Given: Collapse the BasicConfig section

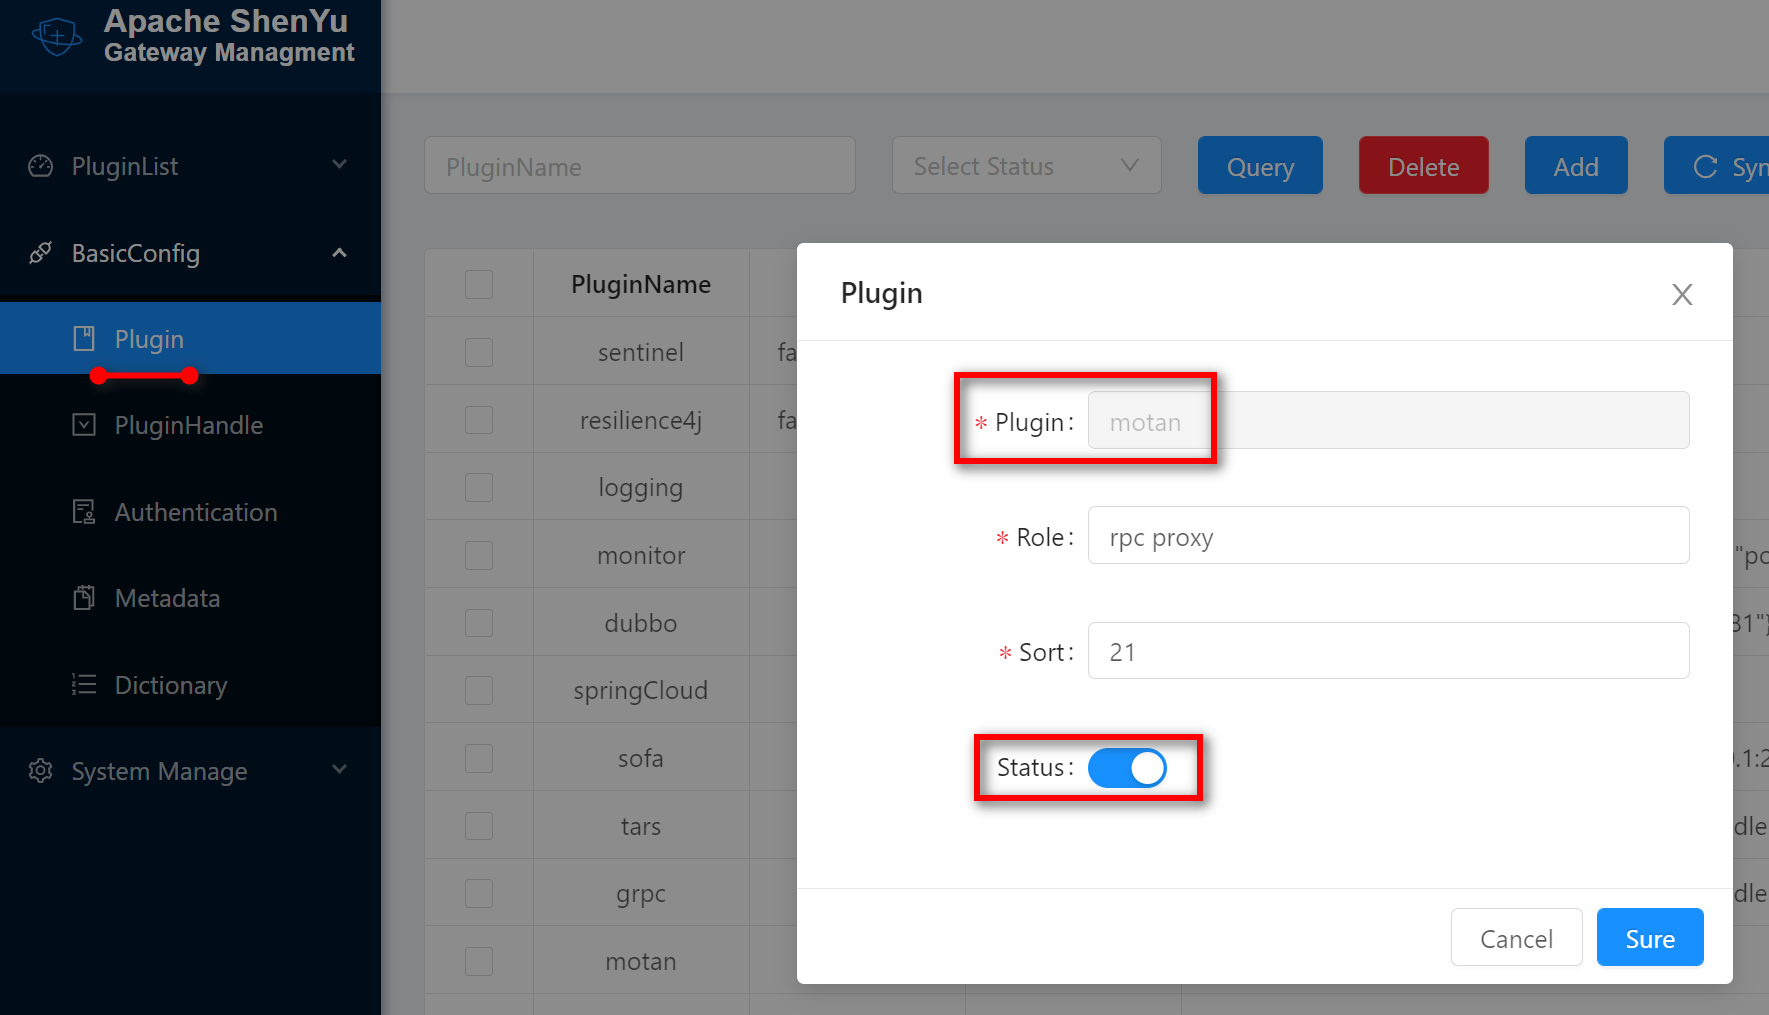Looking at the screenshot, I should [x=136, y=253].
